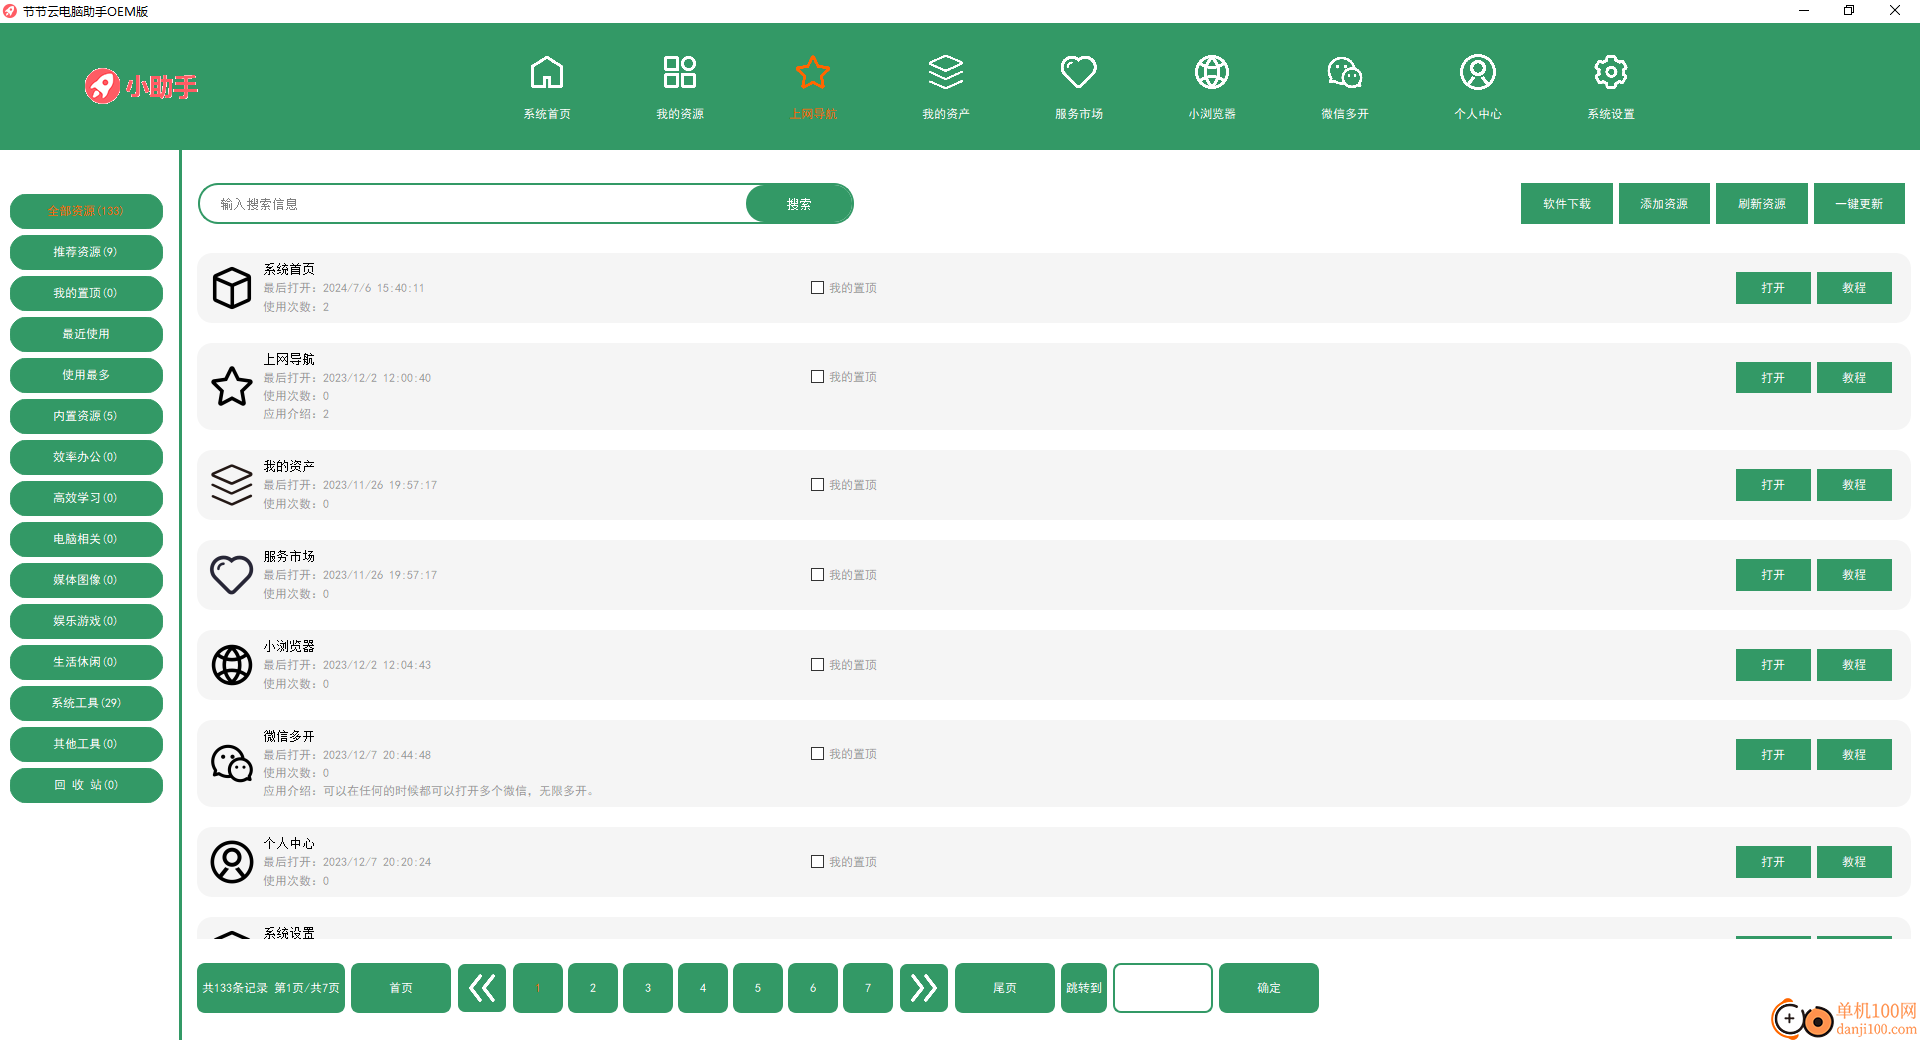Focus the 输入搜索信息 search field

pos(474,204)
